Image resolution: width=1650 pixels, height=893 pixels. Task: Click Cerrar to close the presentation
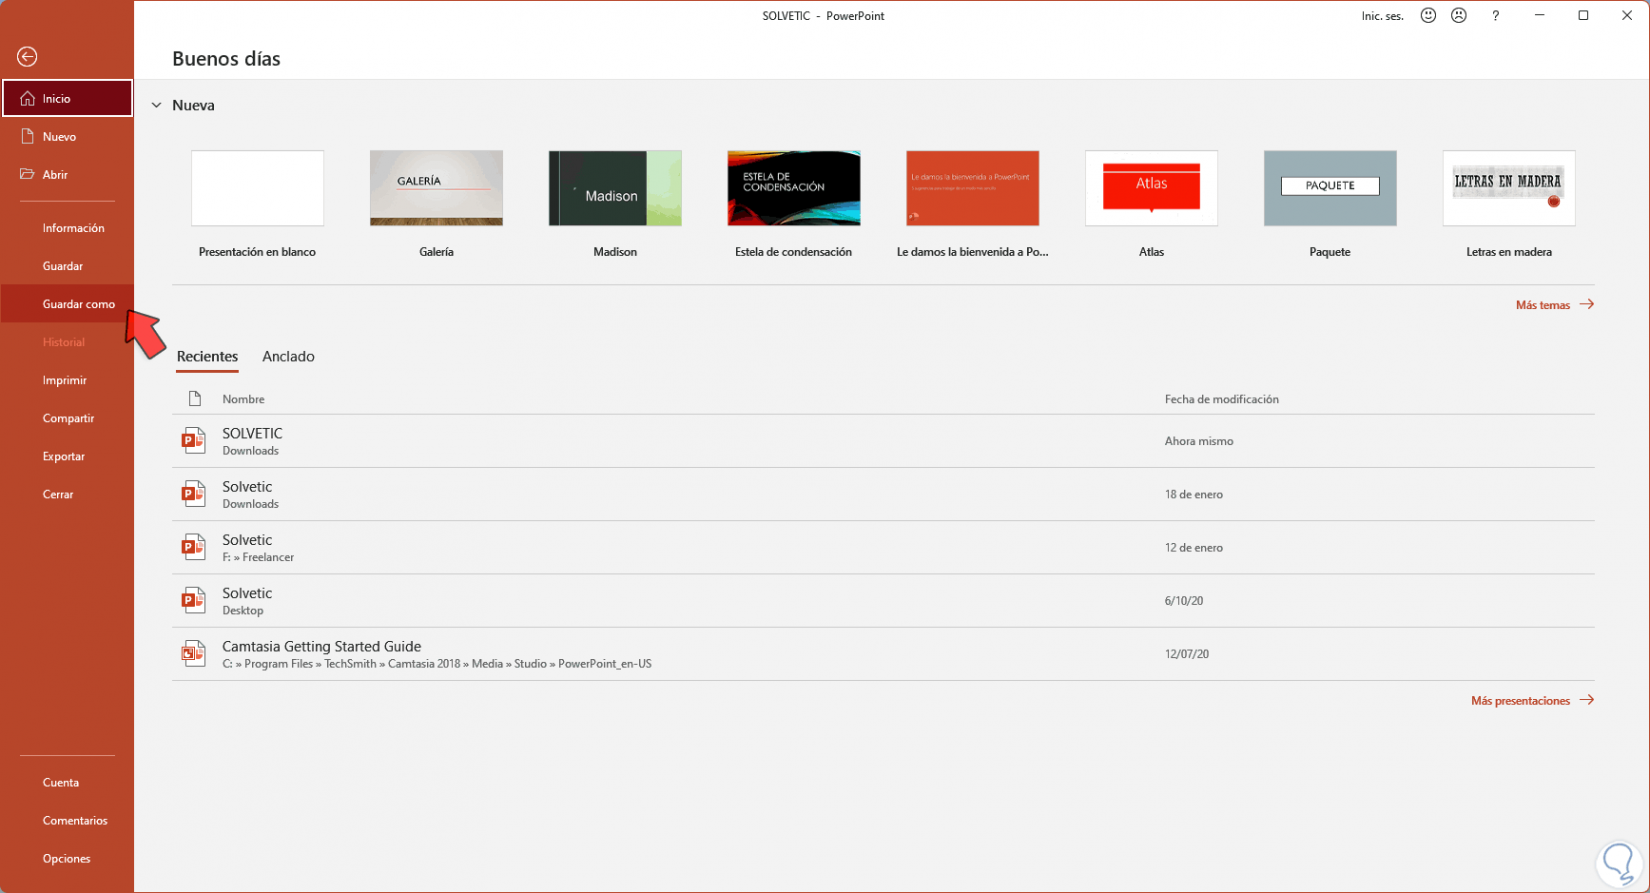point(67,494)
